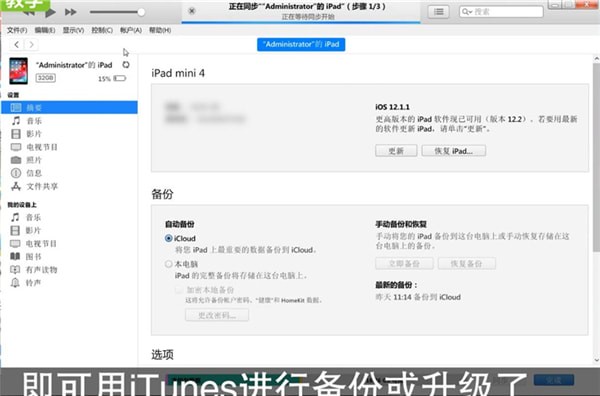This screenshot has width=600, height=396.
Task: Click the sync spinner icon beside iPad name
Action: 126,65
